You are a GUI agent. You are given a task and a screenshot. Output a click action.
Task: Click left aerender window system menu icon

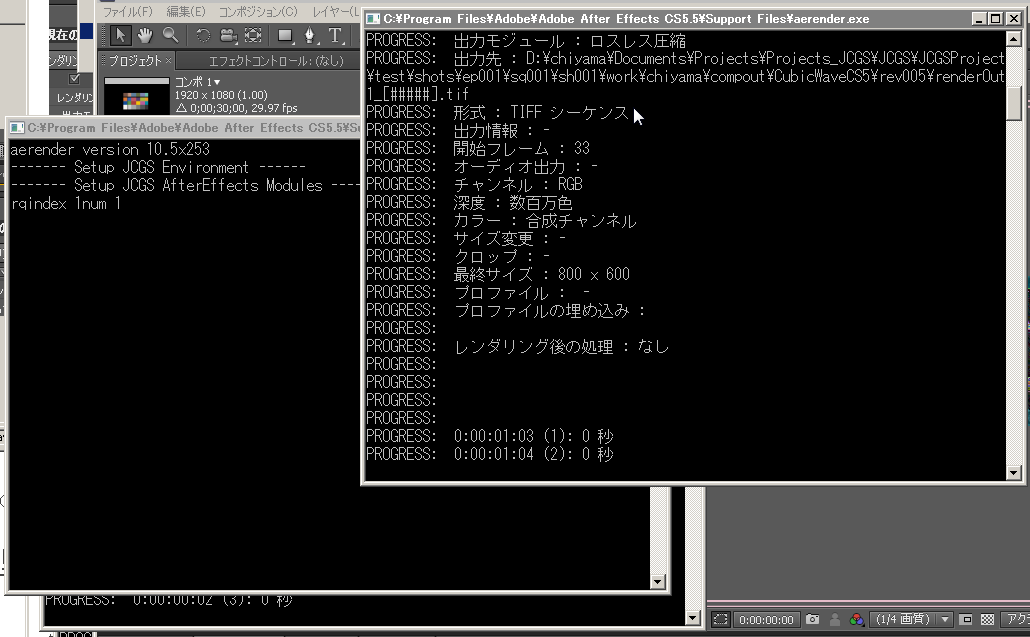17,127
